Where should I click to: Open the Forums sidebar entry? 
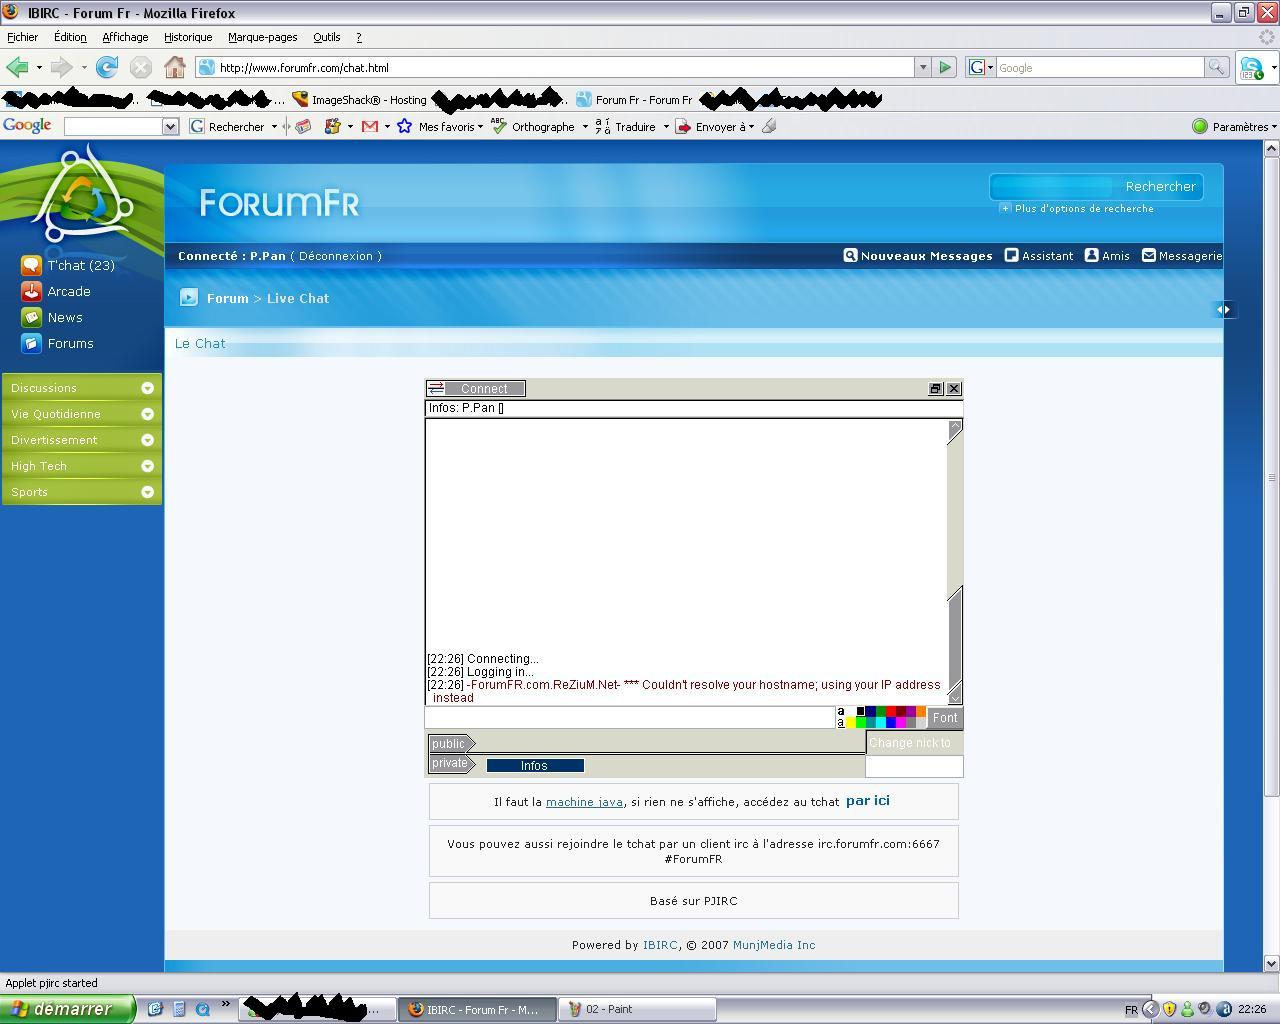[57, 343]
